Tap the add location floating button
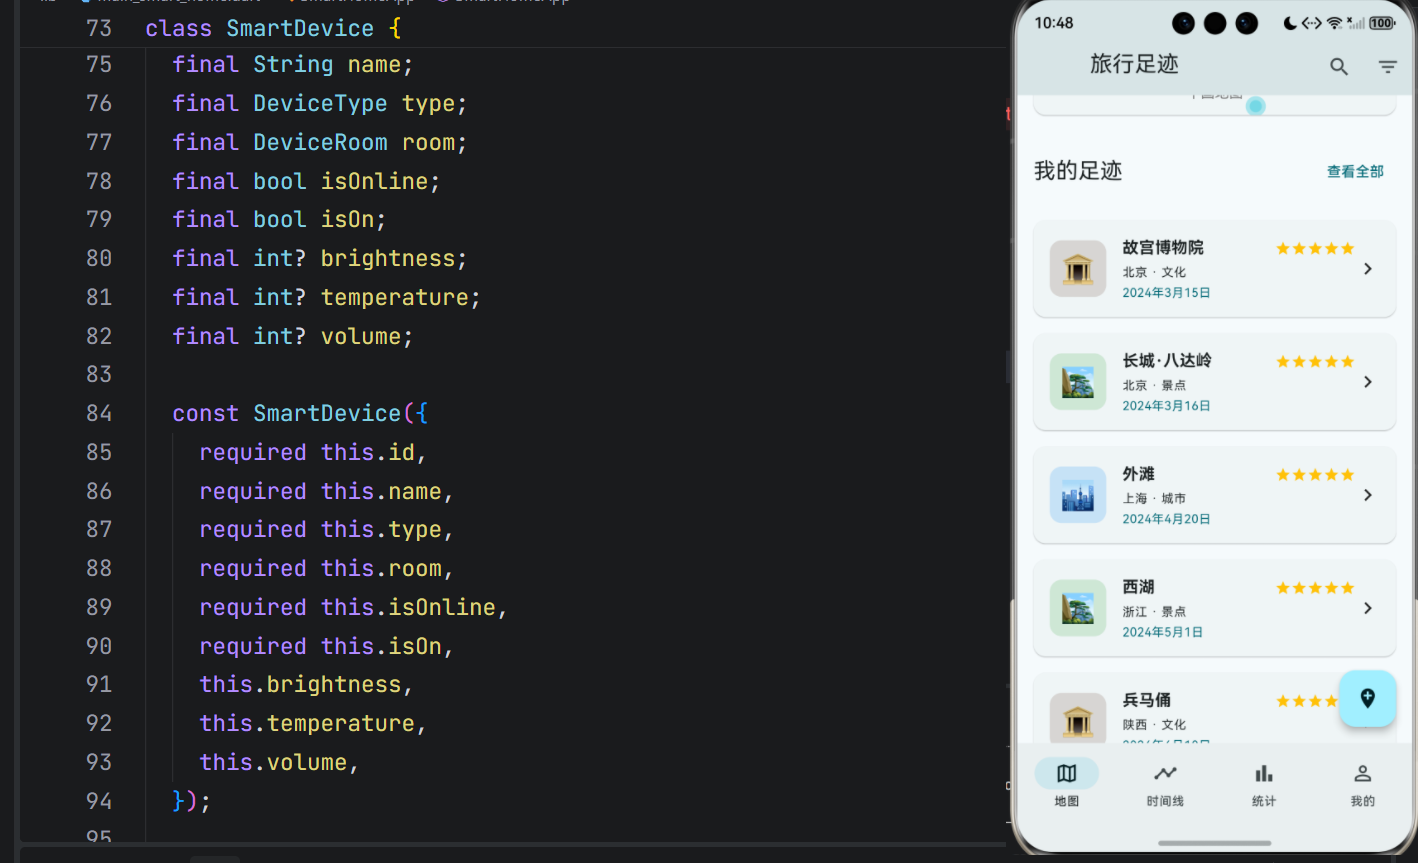The height and width of the screenshot is (863, 1418). click(x=1367, y=698)
